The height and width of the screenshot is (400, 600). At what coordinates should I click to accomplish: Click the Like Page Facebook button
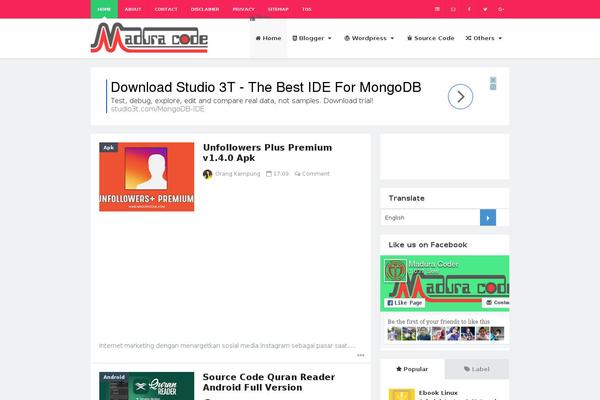coord(404,303)
